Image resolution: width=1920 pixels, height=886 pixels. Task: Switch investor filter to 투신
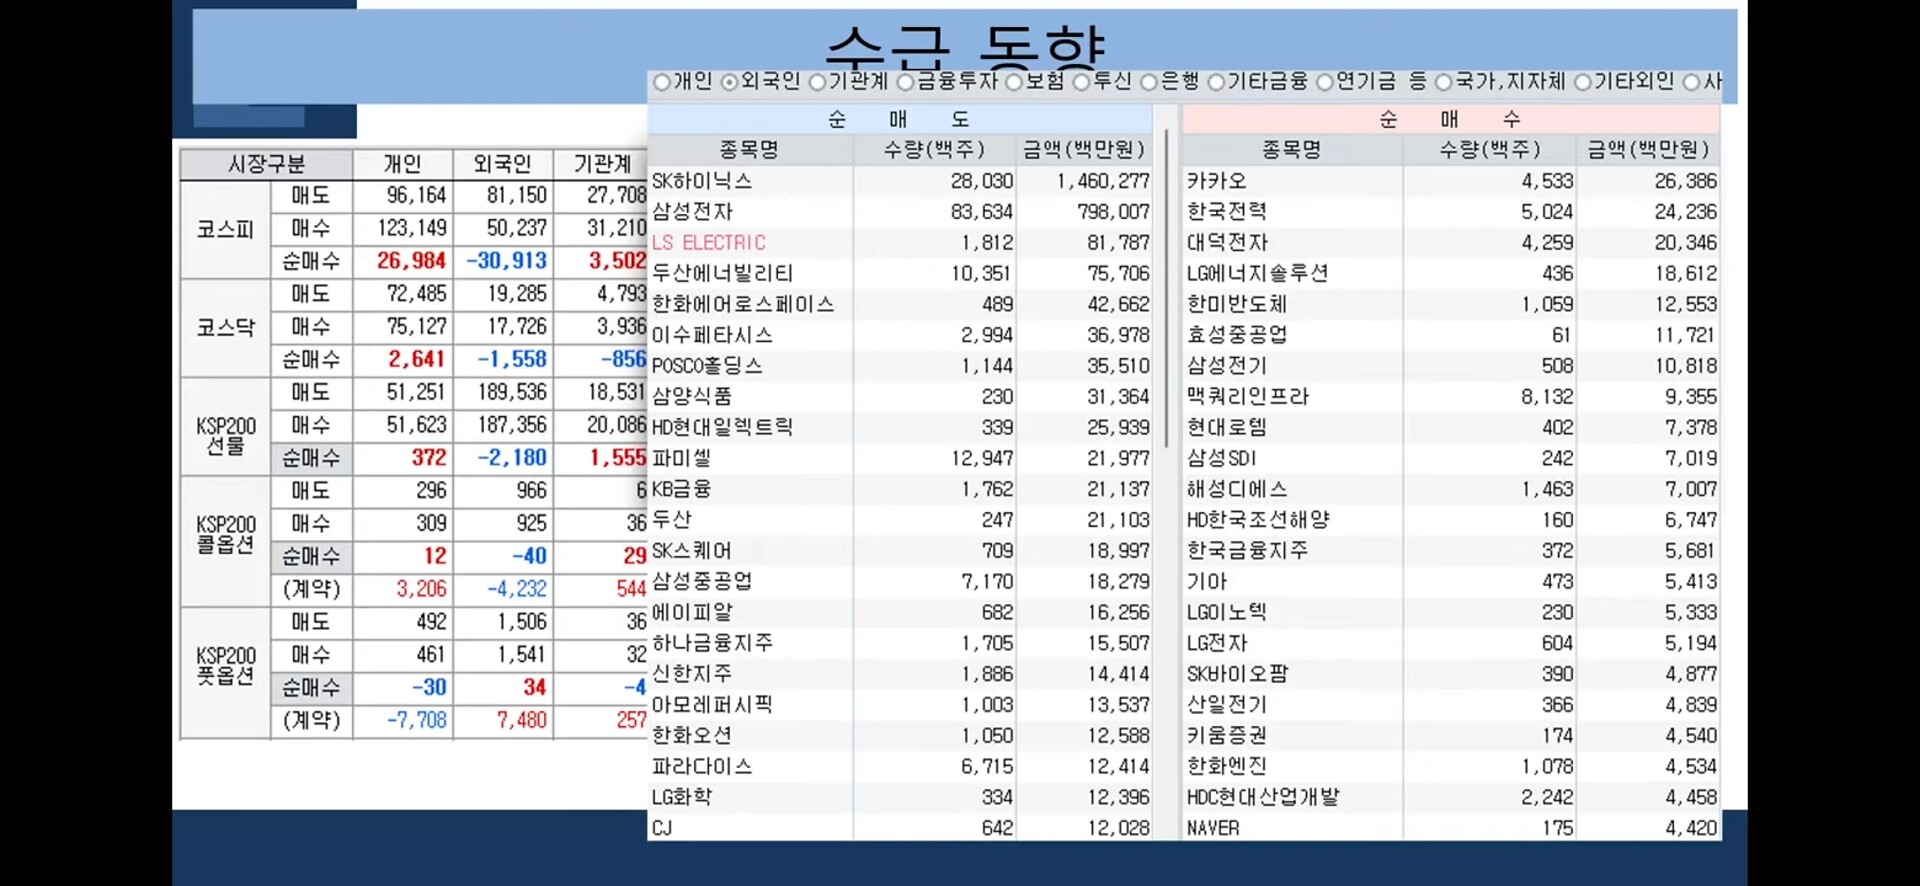pos(1081,83)
